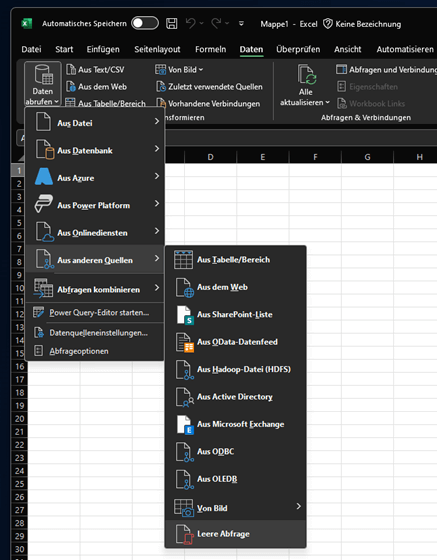Select row 1 header
The height and width of the screenshot is (560, 437).
tap(19, 170)
